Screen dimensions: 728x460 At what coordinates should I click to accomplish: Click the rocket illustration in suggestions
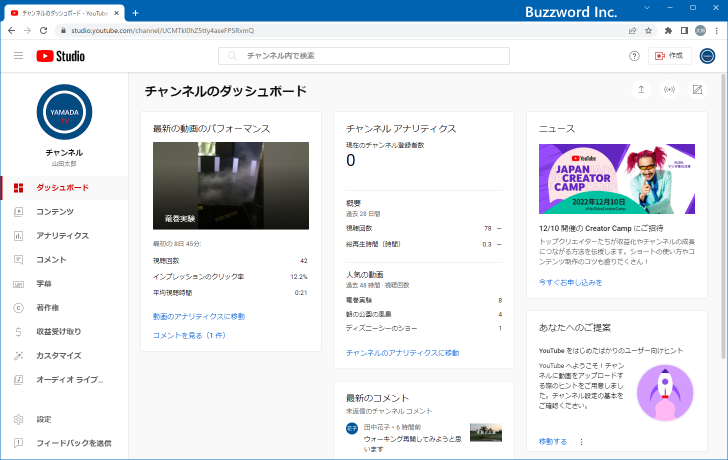tap(664, 393)
